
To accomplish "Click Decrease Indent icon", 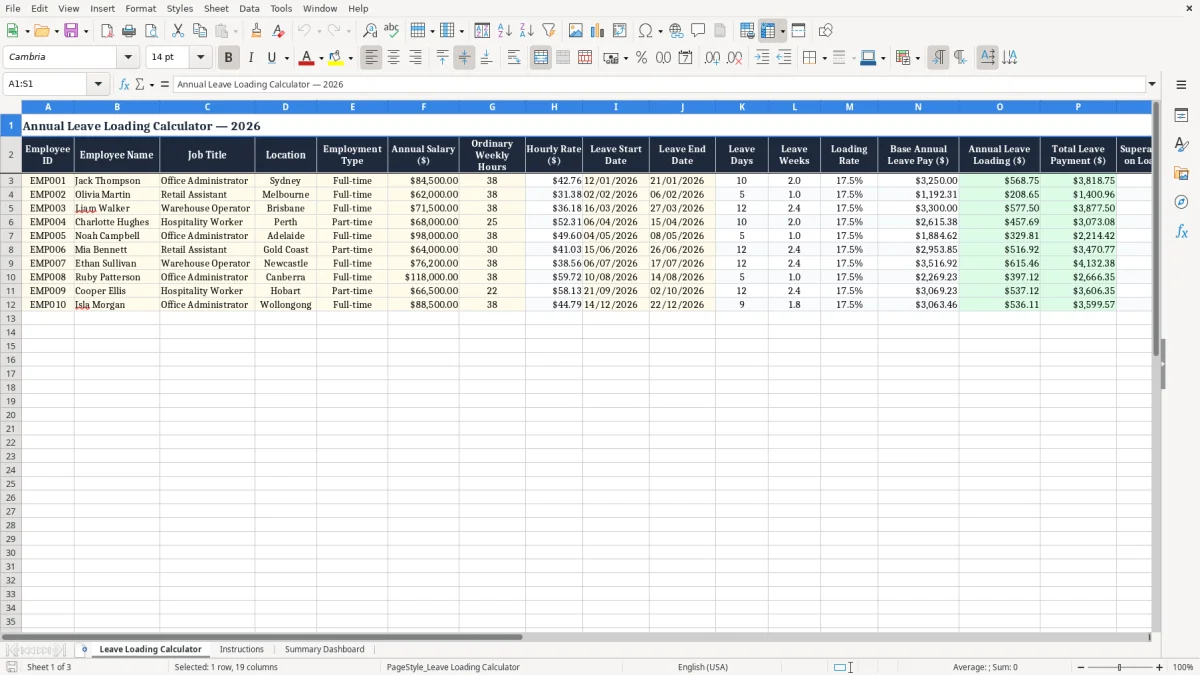I will [x=784, y=58].
